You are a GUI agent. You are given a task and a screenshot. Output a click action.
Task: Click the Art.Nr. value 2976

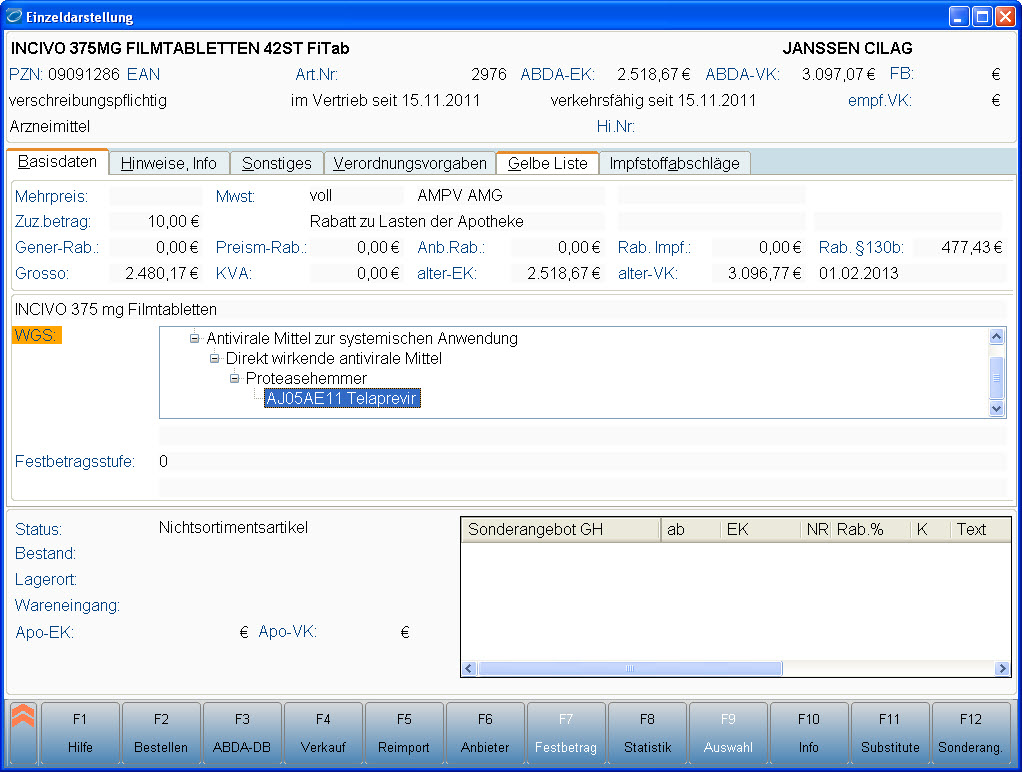pos(489,74)
